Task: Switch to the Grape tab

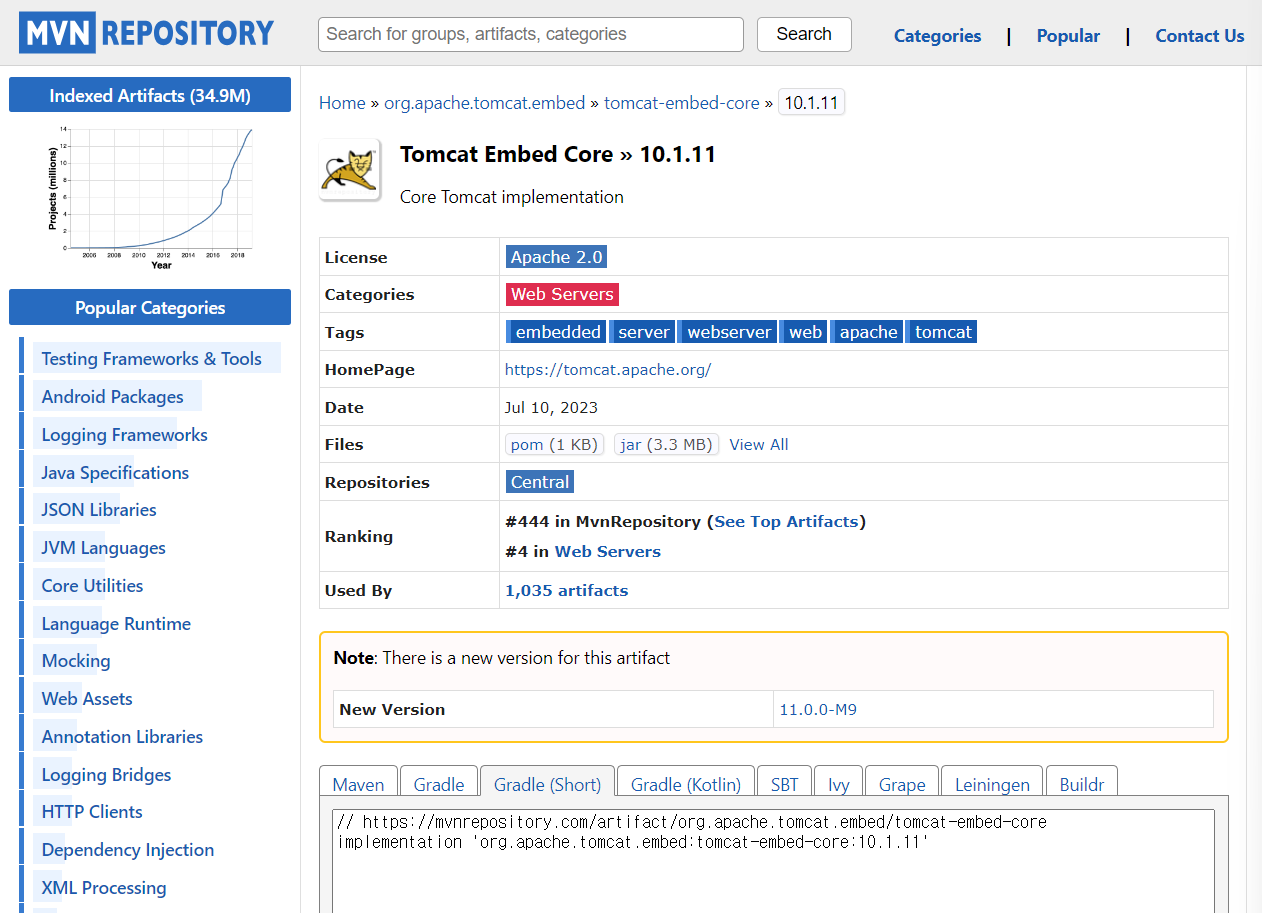Action: pyautogui.click(x=903, y=784)
